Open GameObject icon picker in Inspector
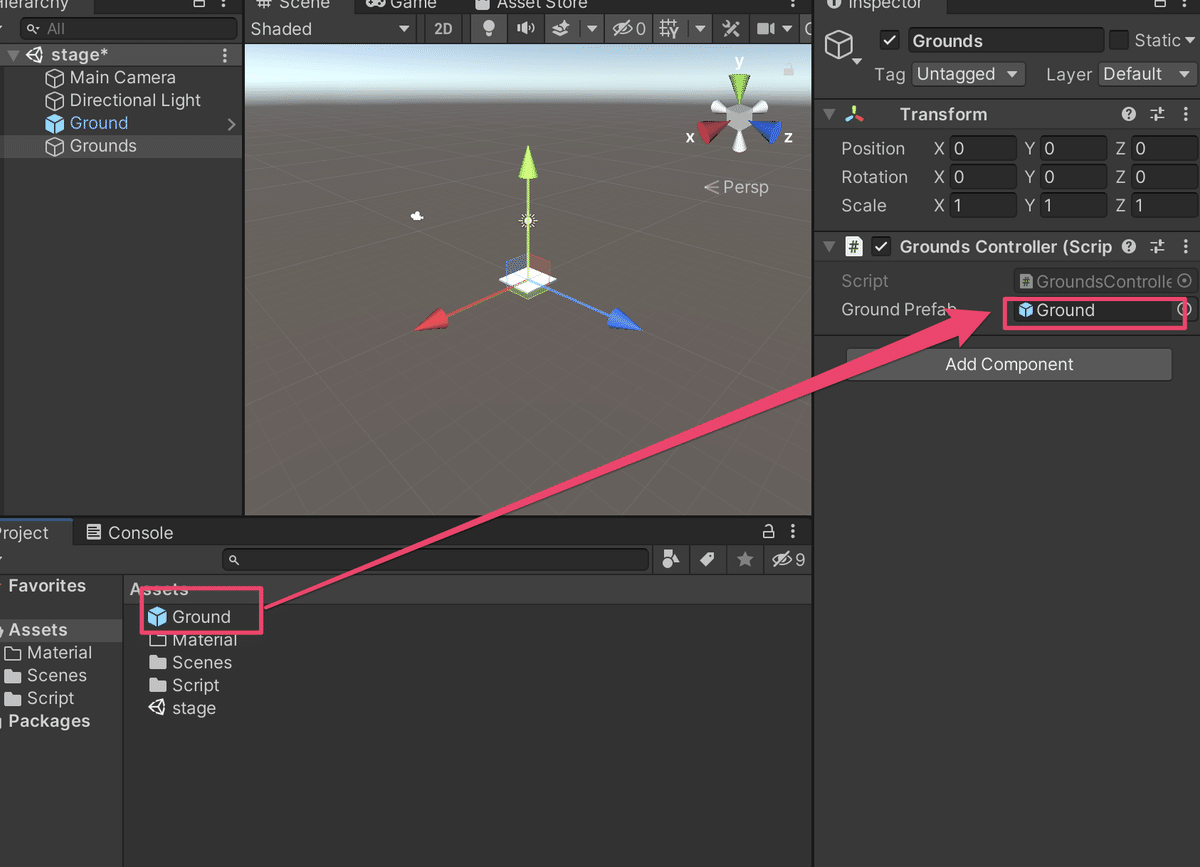Screen dimensions: 1200x867 tap(842, 47)
